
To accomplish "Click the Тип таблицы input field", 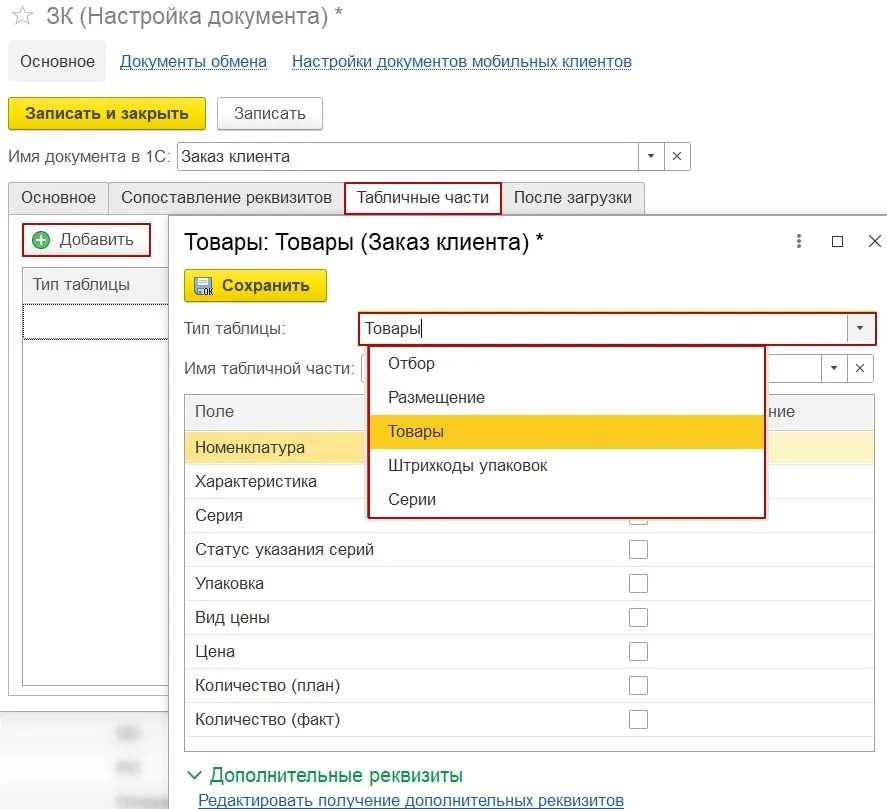I will 603,328.
